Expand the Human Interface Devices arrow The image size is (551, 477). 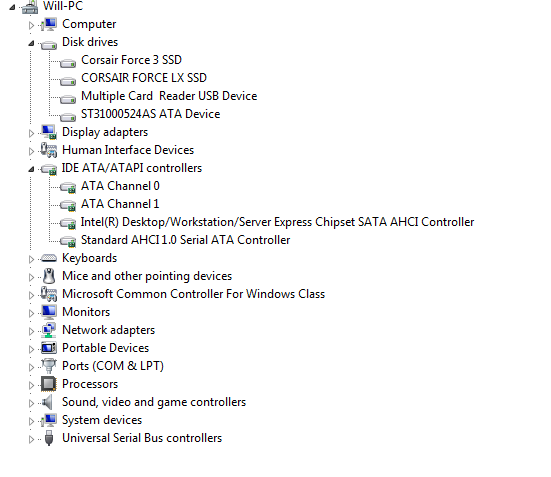[31, 151]
